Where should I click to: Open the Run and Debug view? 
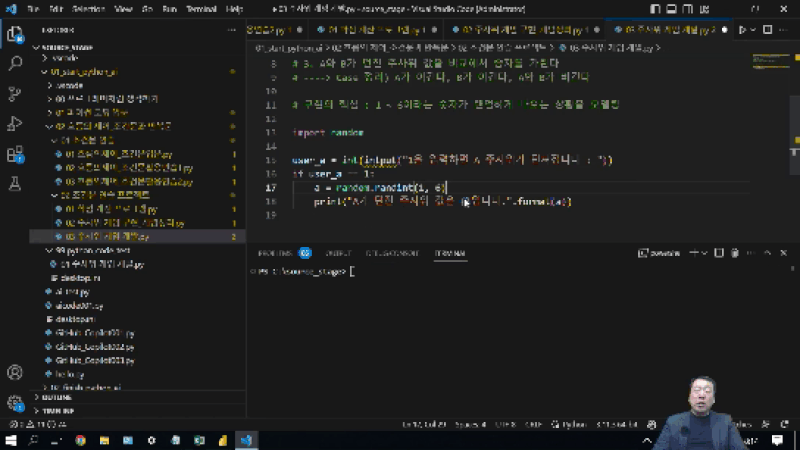click(15, 124)
